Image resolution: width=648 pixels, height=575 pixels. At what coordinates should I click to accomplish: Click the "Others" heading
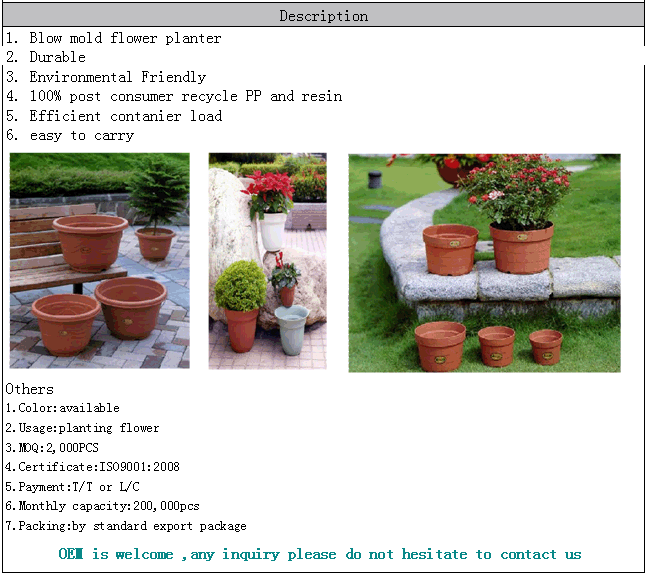pos(29,389)
